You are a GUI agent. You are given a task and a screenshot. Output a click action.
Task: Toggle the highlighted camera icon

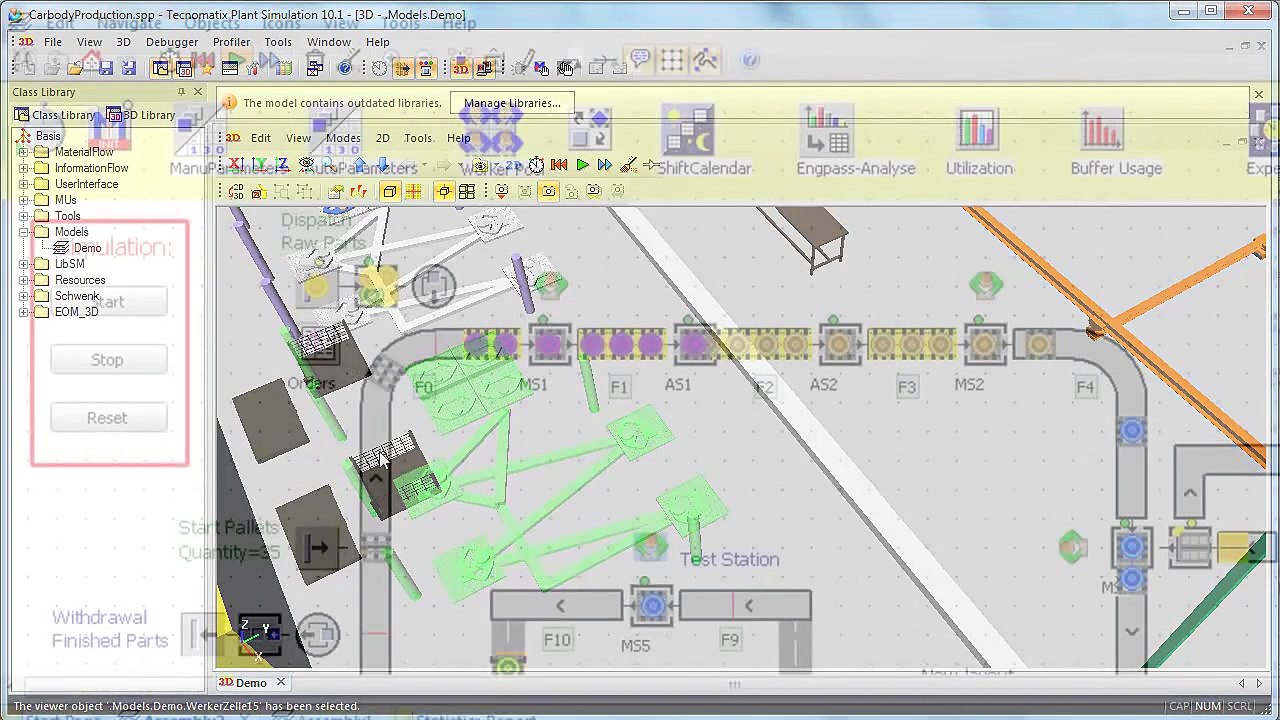(548, 192)
